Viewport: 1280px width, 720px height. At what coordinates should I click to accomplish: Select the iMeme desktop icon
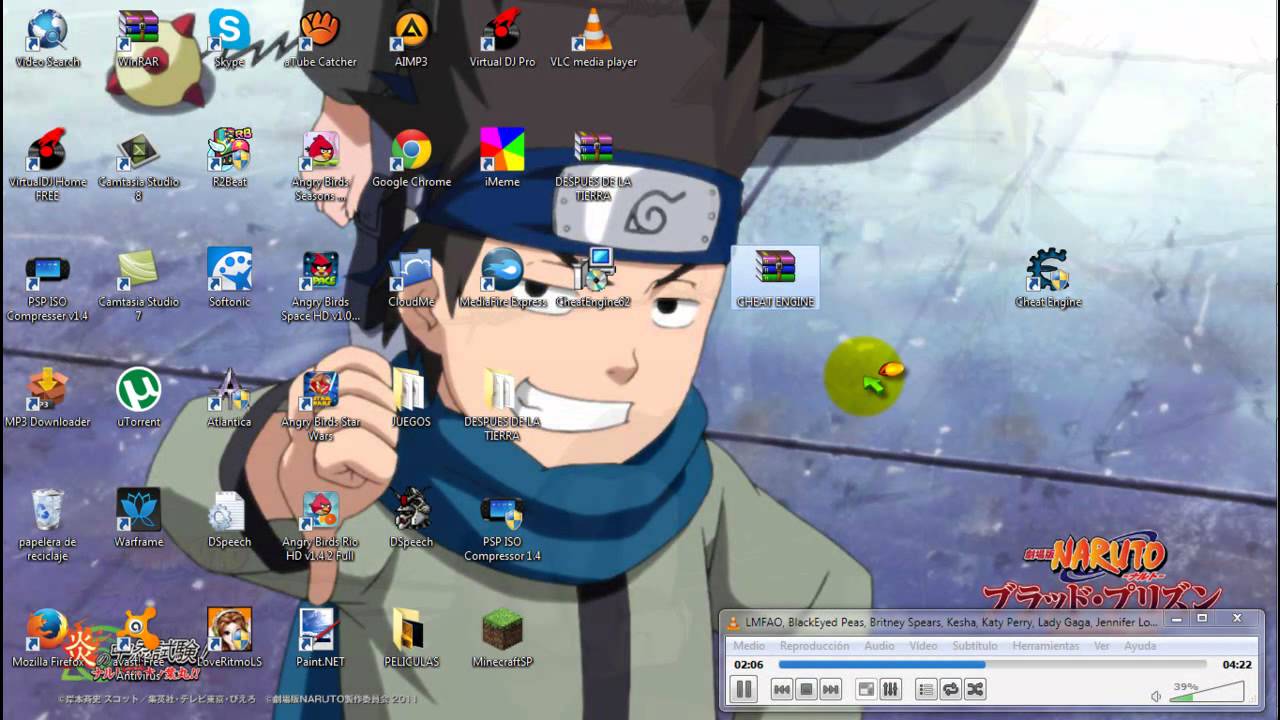(x=502, y=158)
